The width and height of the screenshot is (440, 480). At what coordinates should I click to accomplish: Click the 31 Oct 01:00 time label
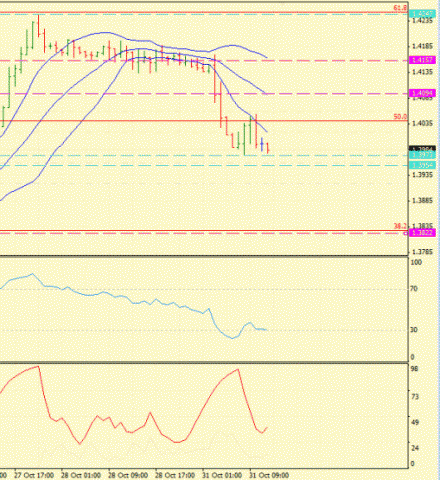point(222,475)
